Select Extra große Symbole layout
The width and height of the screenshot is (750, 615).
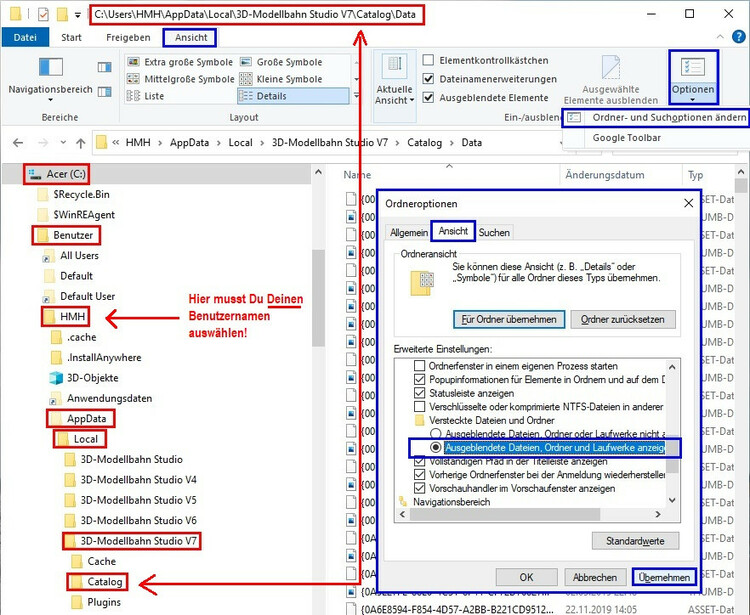(x=180, y=62)
